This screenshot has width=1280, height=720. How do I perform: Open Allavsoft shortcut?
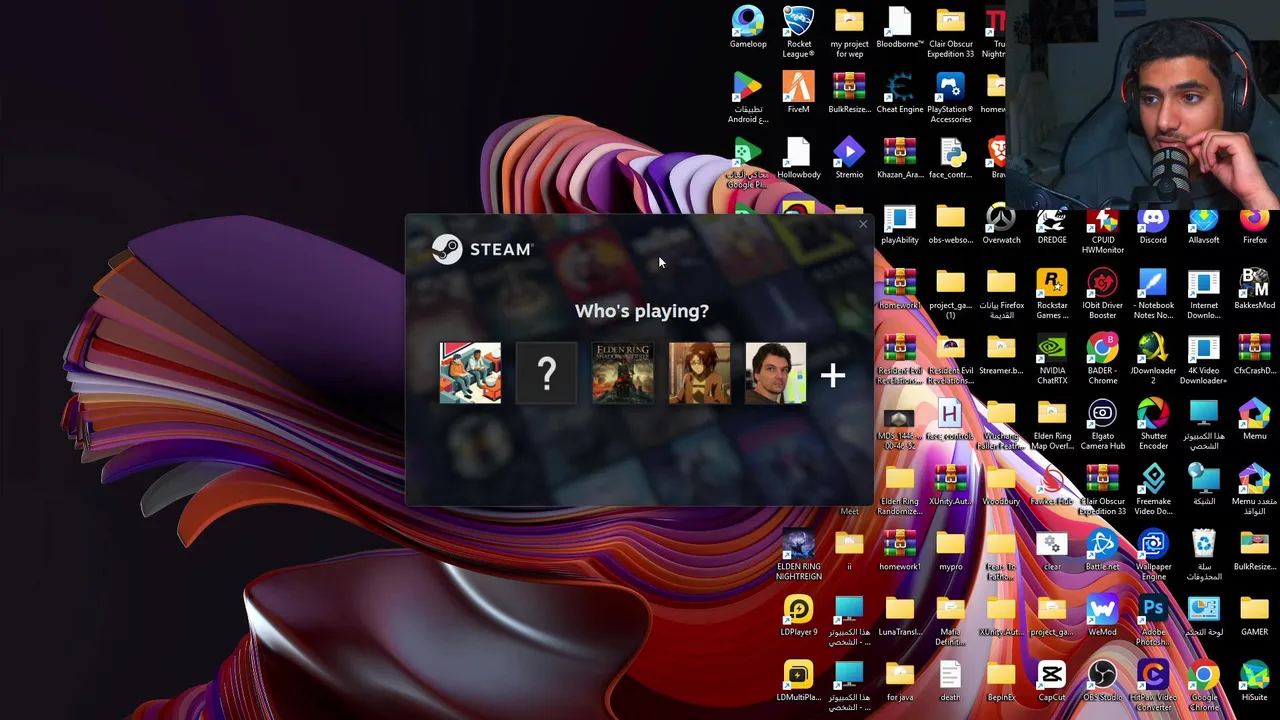tap(1204, 224)
